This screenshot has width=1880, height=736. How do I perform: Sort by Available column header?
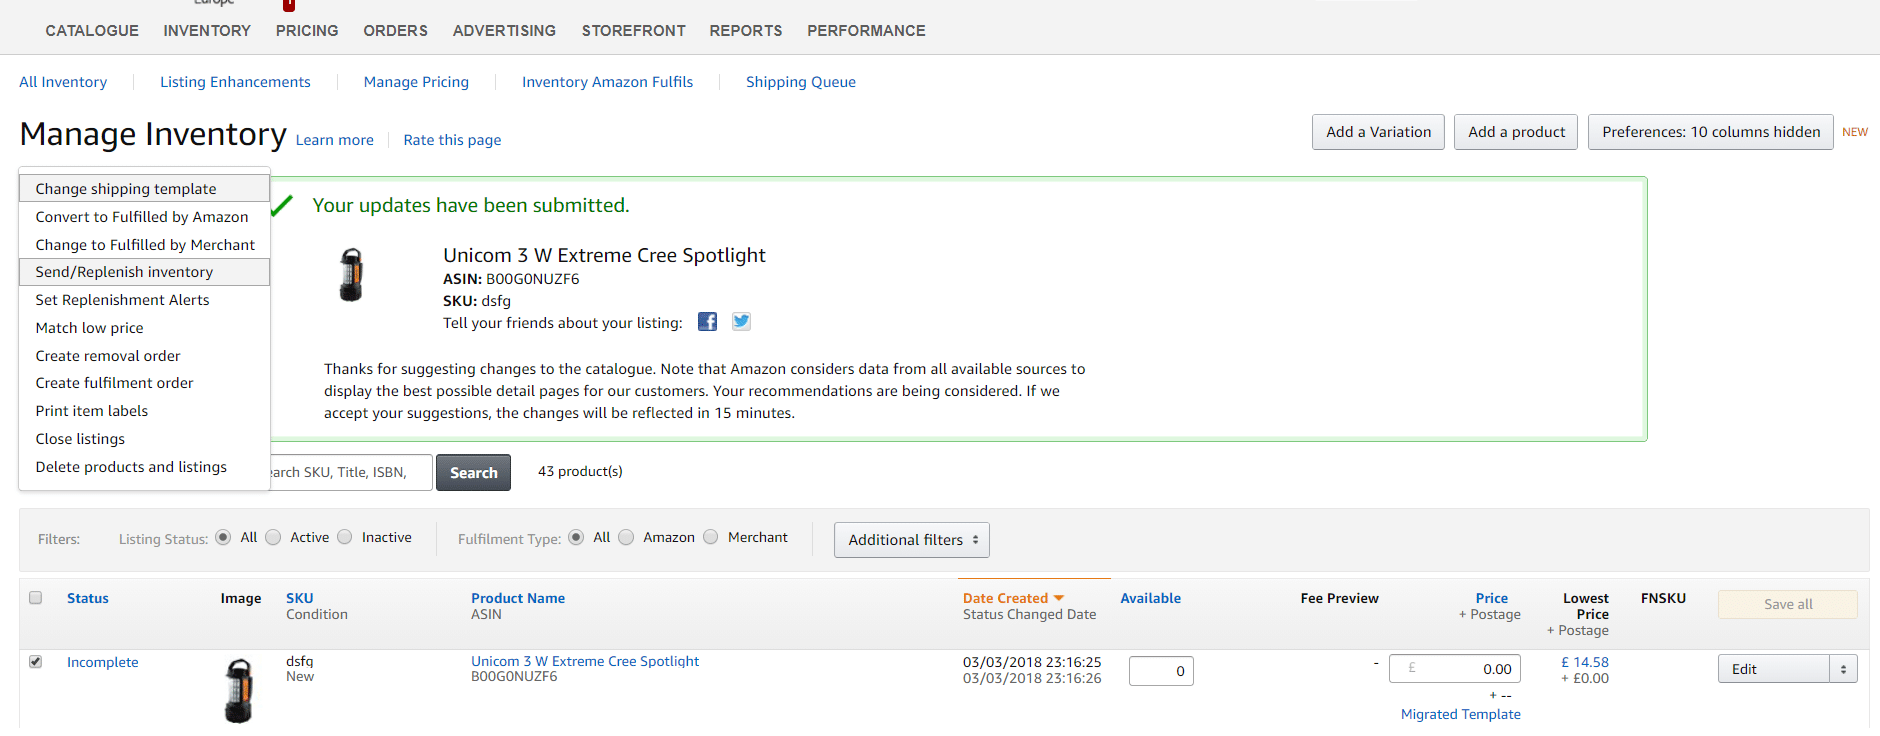point(1150,598)
